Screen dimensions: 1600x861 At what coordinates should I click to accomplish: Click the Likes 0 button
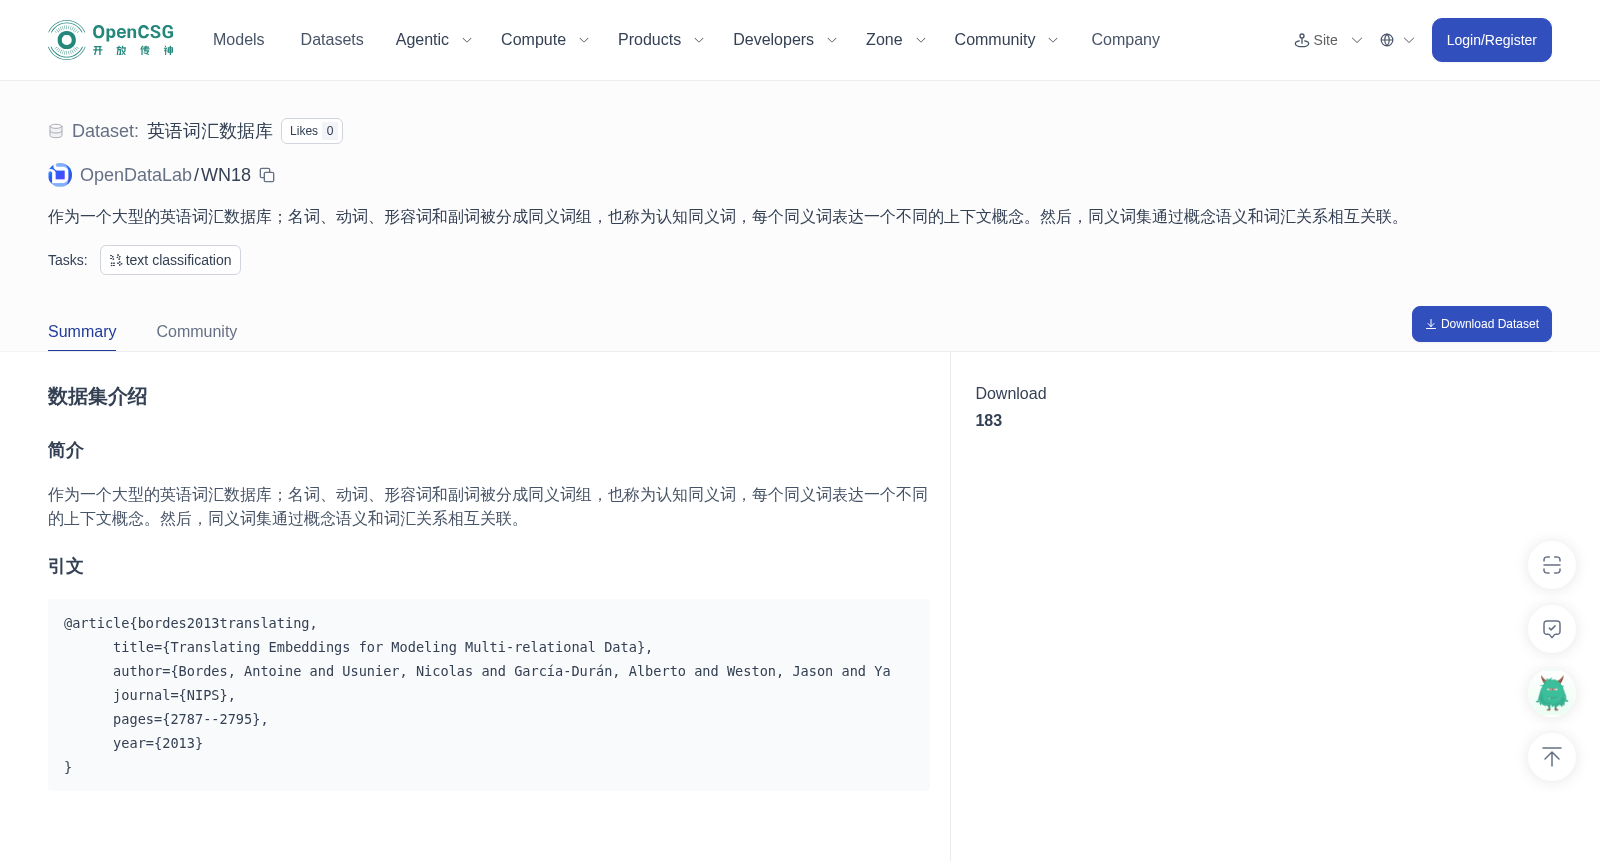[x=312, y=131]
